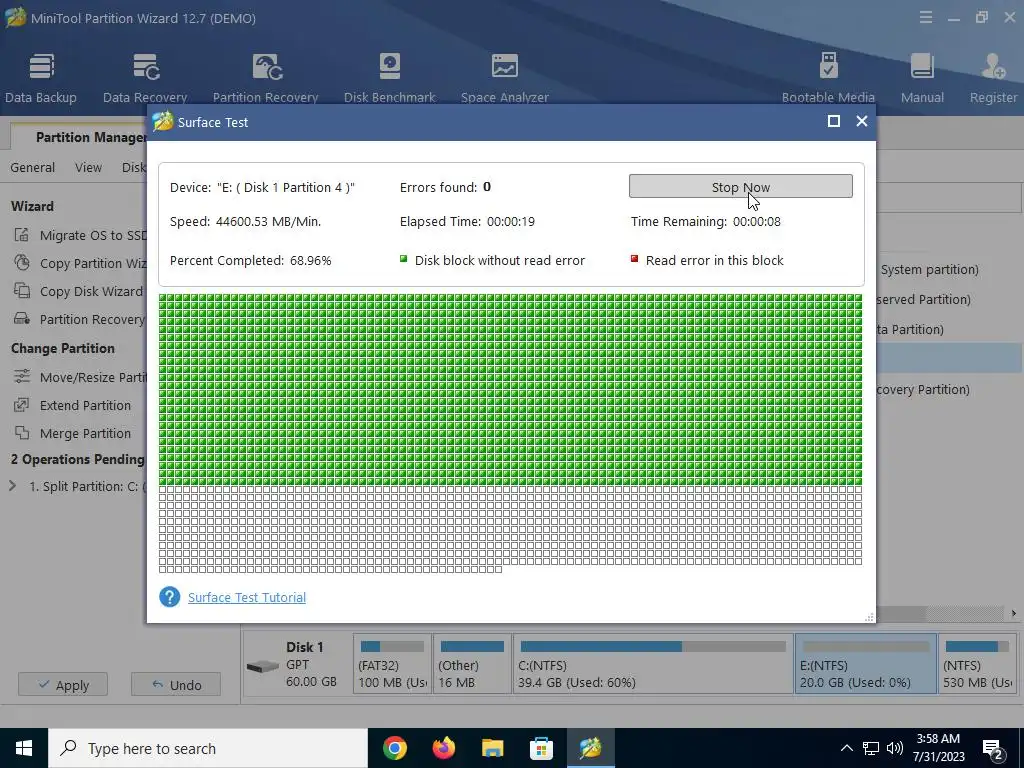Screen dimensions: 1024x768
Task: Open the hamburger menu in the title bar
Action: pos(925,18)
